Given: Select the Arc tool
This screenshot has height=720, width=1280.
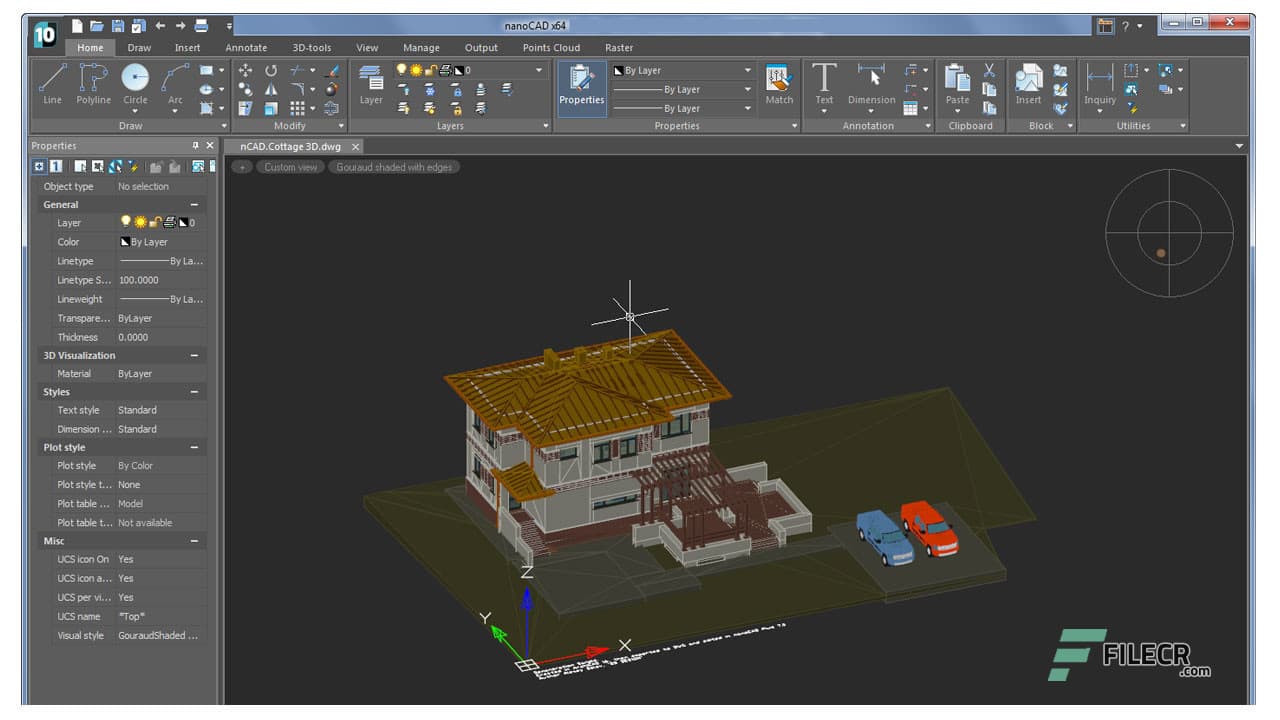Looking at the screenshot, I should [x=174, y=80].
